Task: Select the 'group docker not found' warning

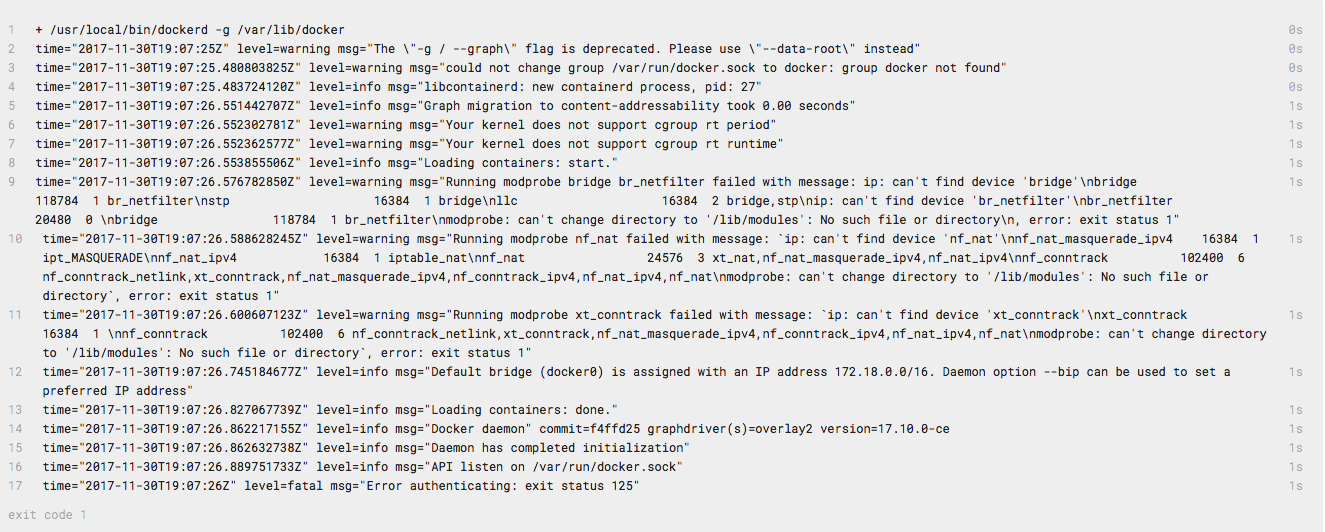Action: [x=520, y=68]
